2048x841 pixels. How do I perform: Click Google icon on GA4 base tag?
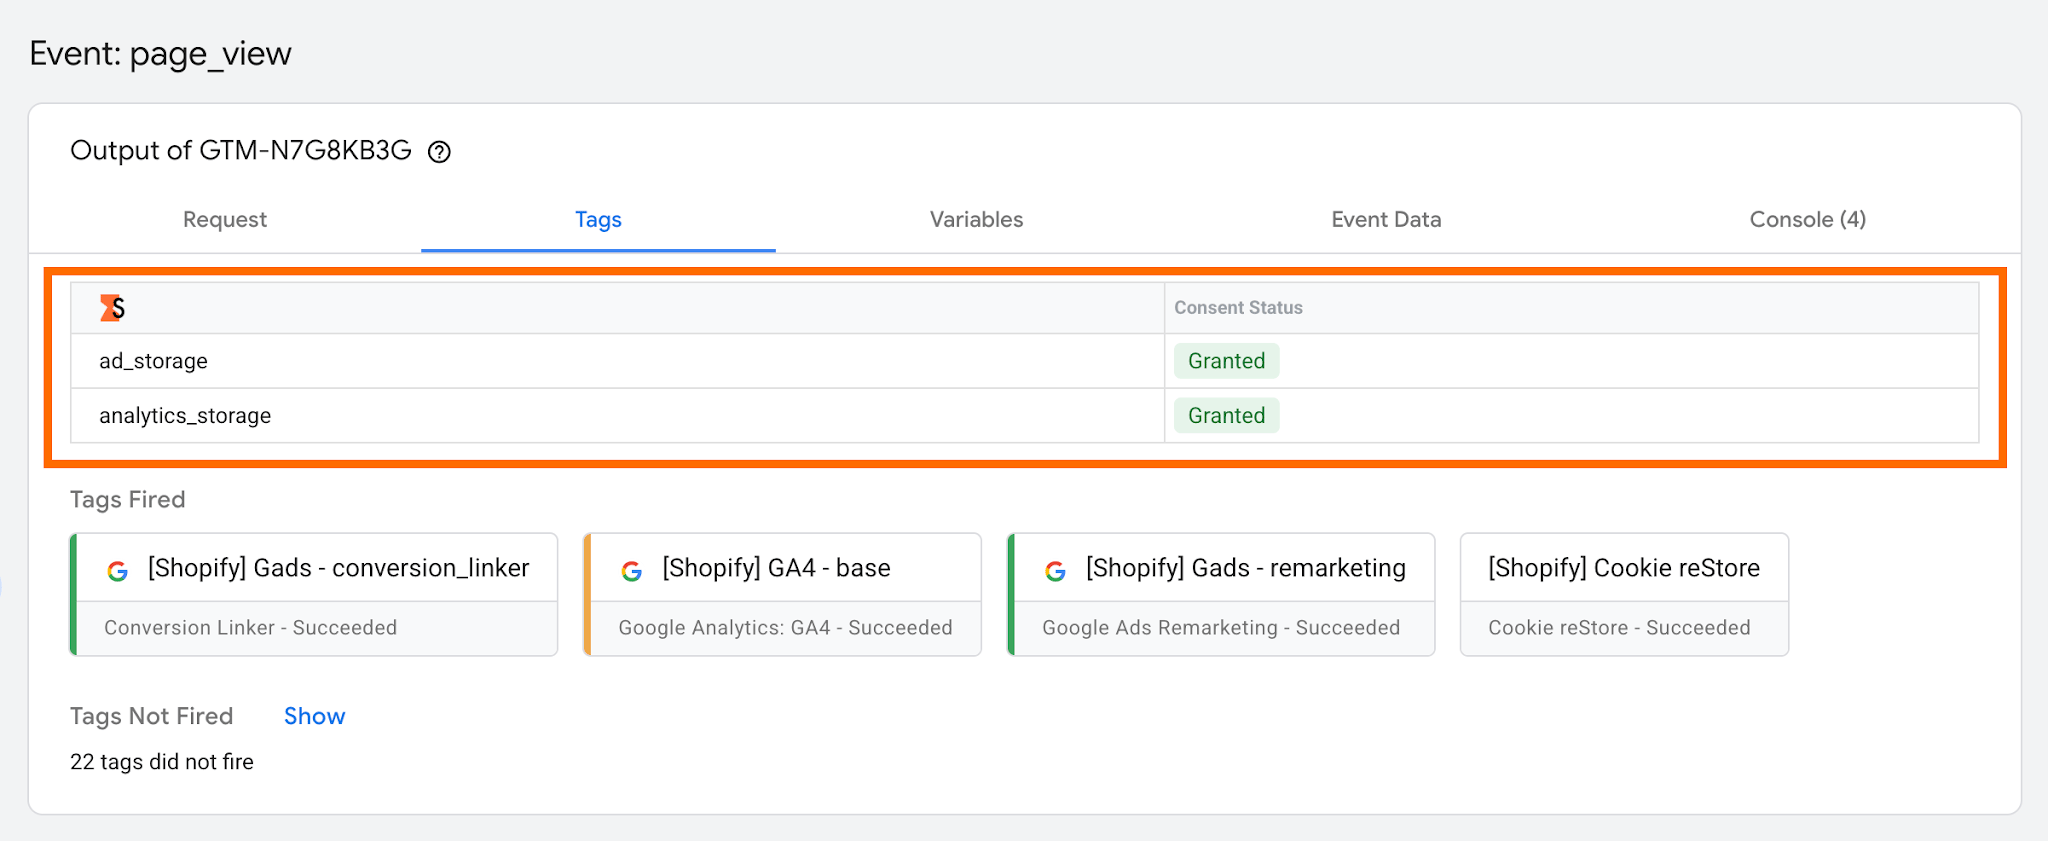click(x=631, y=571)
